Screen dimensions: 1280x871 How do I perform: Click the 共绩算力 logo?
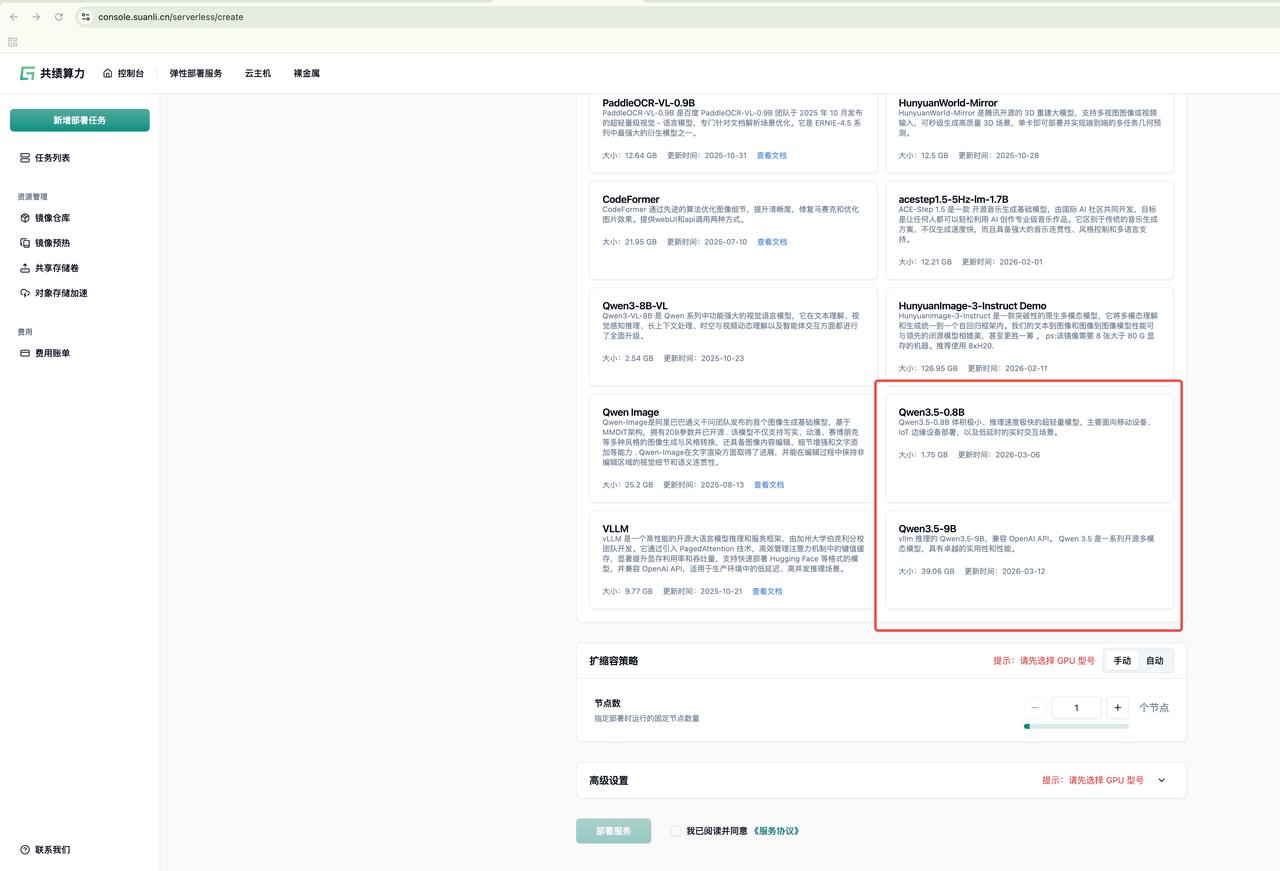click(52, 73)
